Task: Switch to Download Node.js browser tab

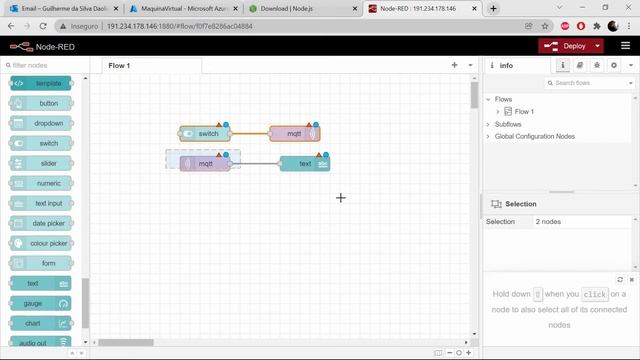Action: (303, 9)
